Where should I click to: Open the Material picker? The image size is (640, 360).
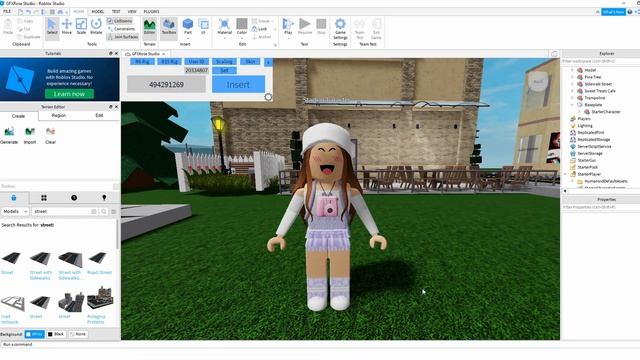coord(224,27)
